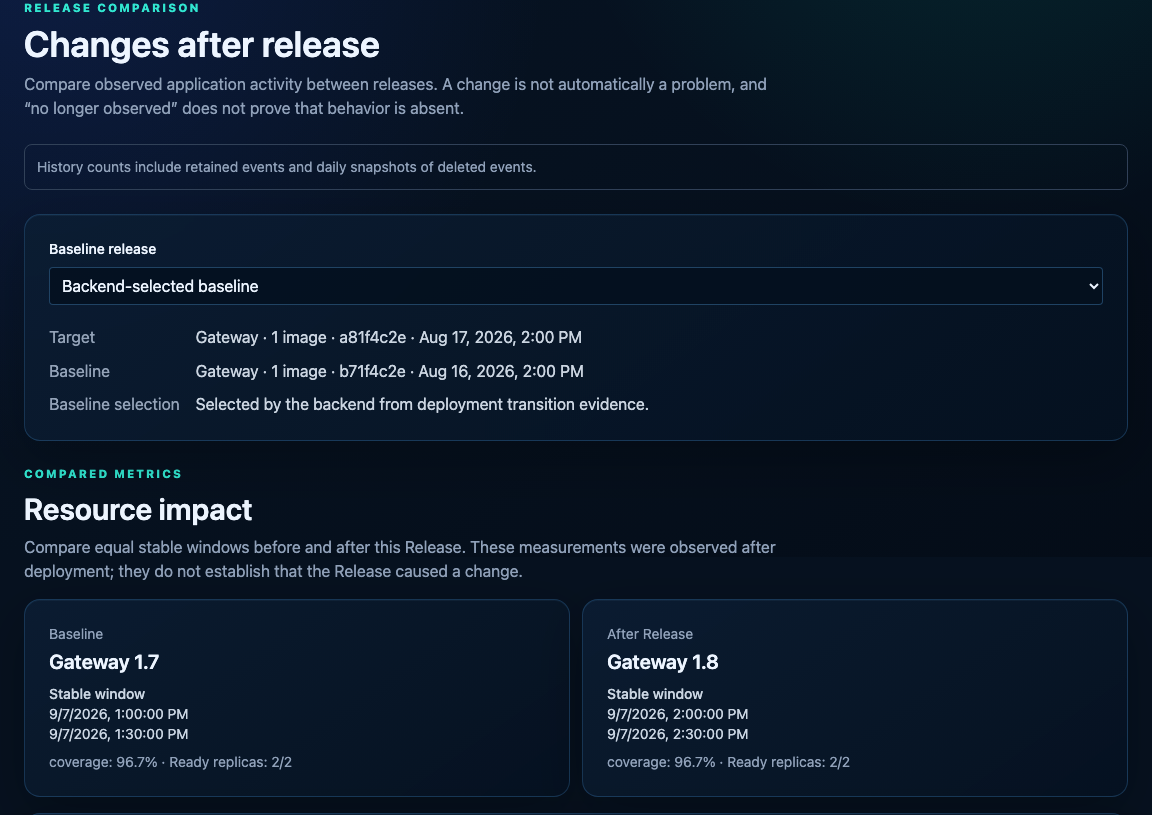Click the history counts notice text
The height and width of the screenshot is (815, 1152).
click(287, 167)
